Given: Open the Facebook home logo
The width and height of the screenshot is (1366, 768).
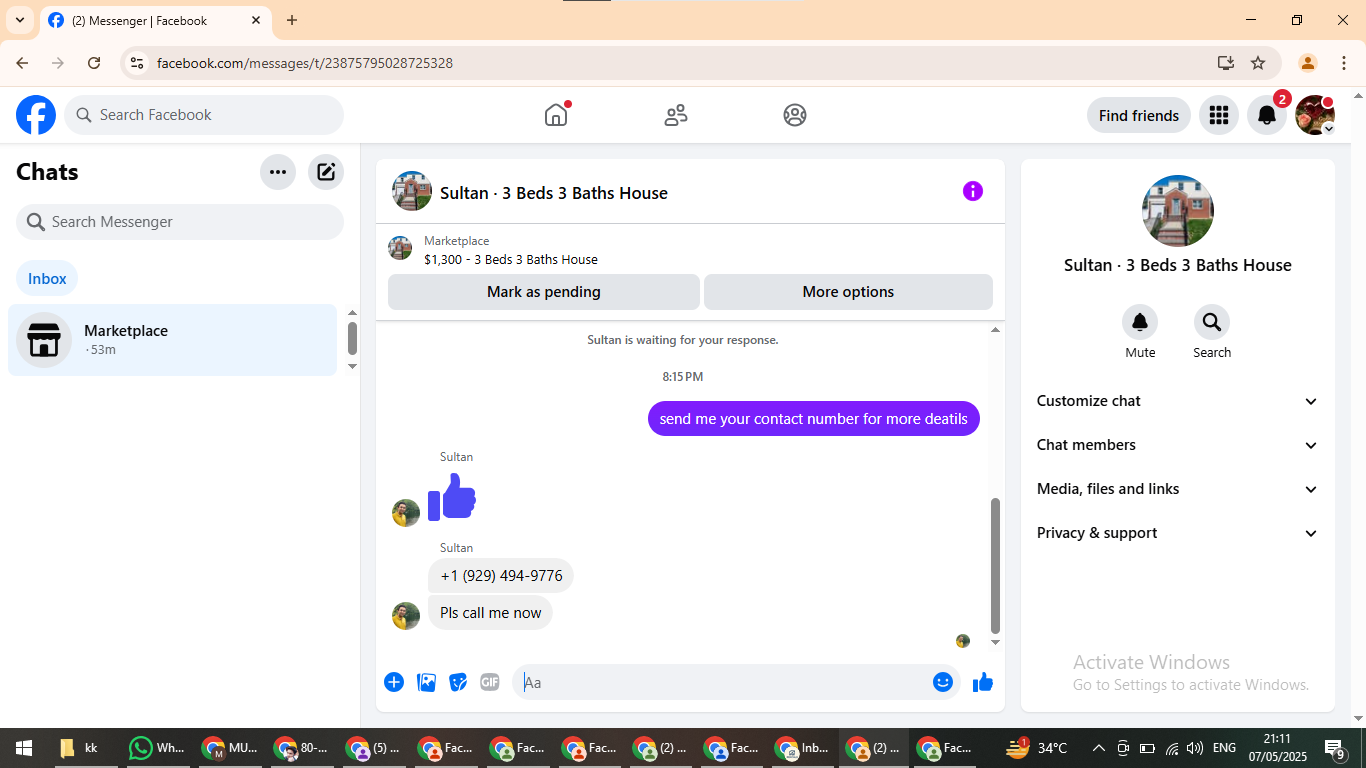Looking at the screenshot, I should (36, 115).
